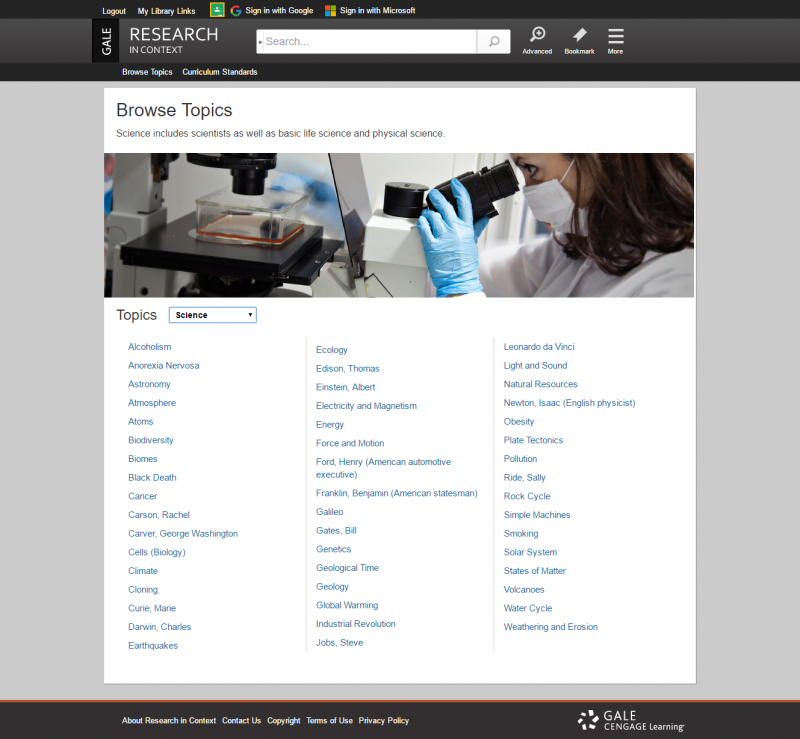The height and width of the screenshot is (739, 800).
Task: Open the Biodiversity topic
Action: pos(151,440)
